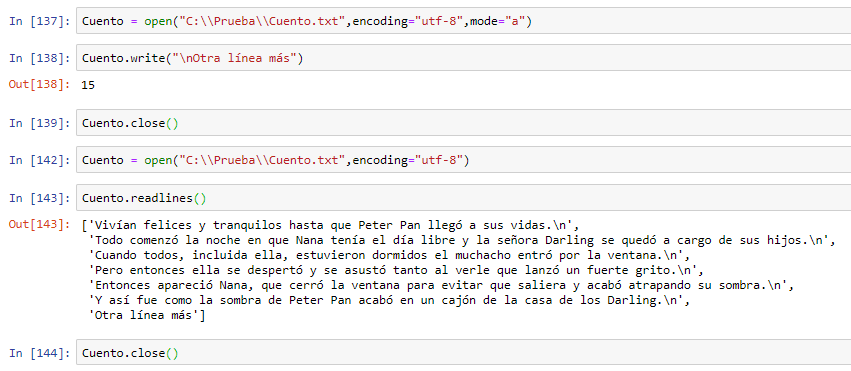Select the In [139] prompt label

40,123
